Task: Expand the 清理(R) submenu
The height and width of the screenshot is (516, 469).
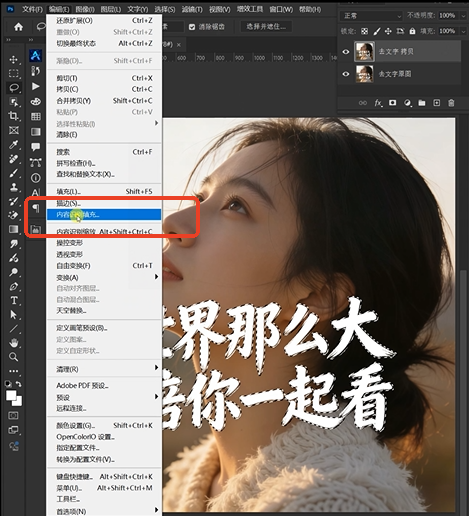Action: point(104,369)
